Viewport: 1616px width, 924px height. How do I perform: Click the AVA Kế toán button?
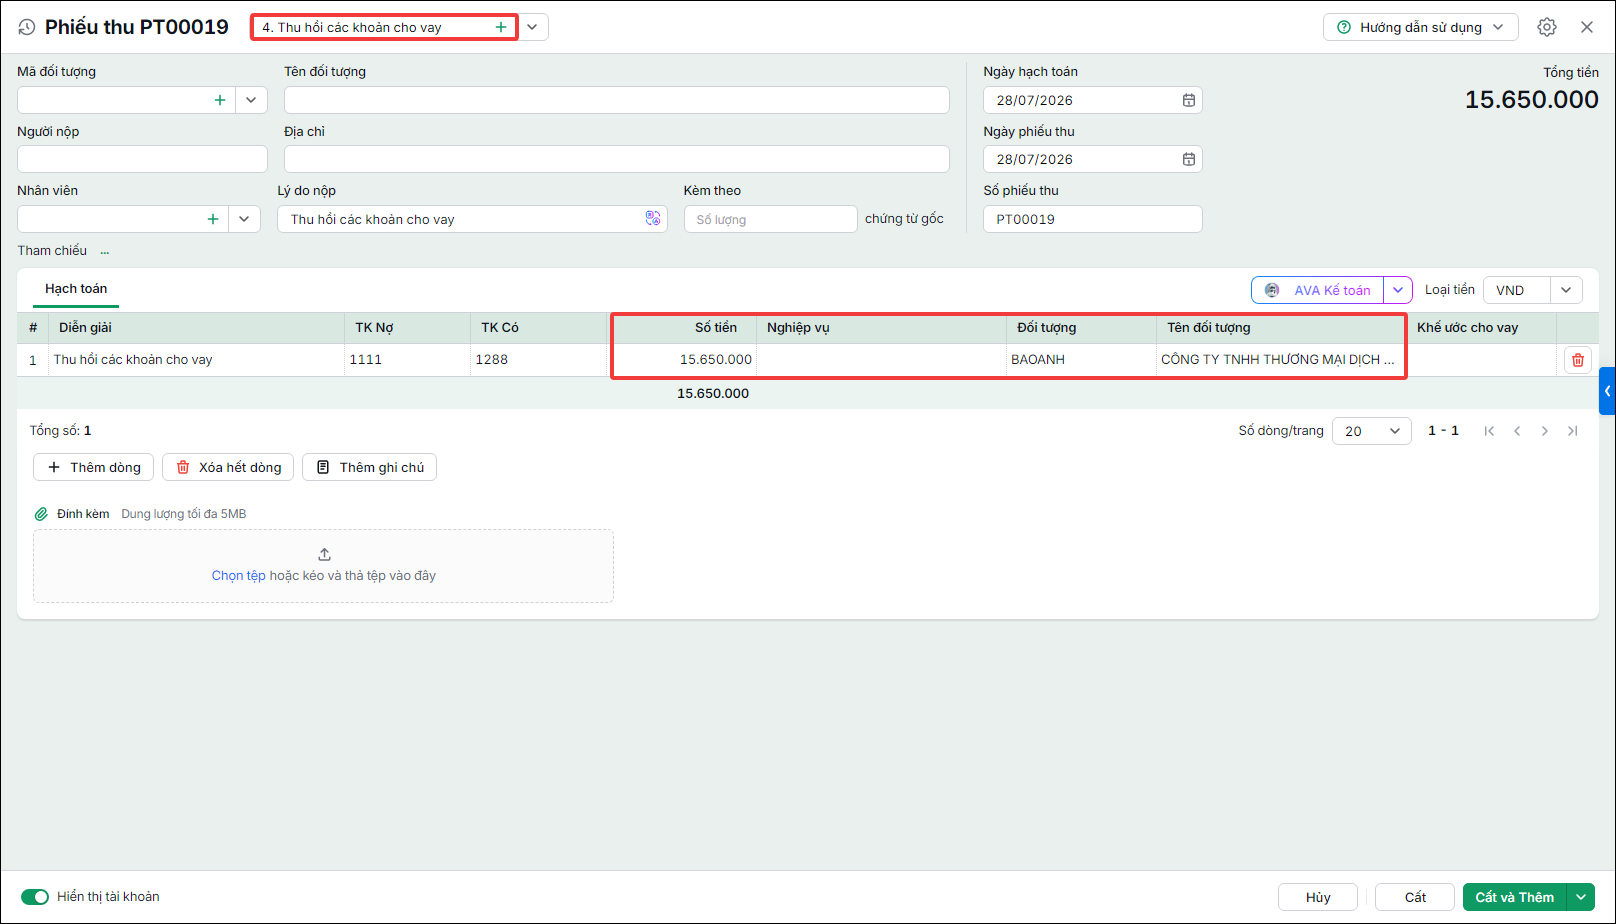pos(1318,290)
